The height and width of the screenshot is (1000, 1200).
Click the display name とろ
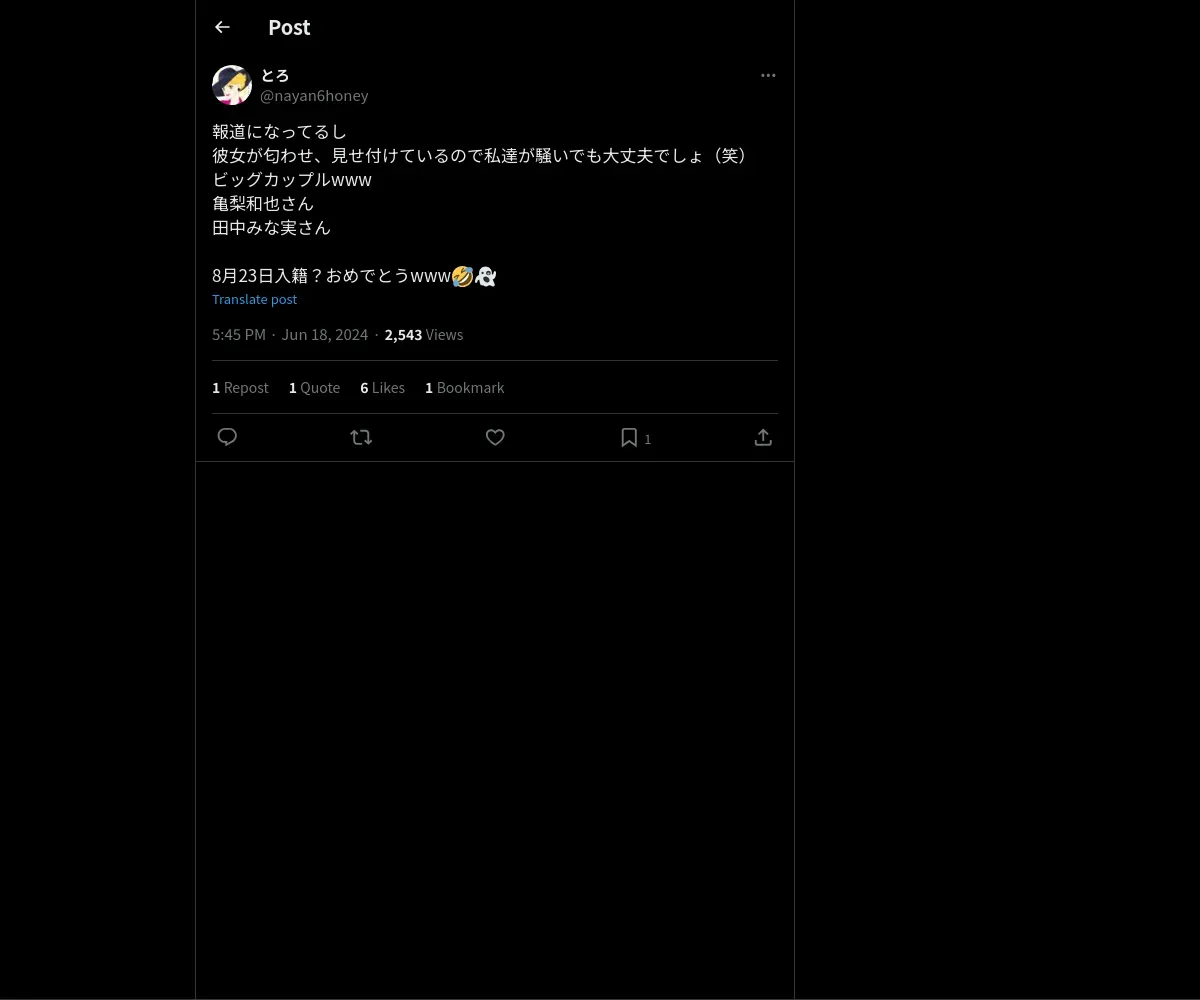point(275,75)
